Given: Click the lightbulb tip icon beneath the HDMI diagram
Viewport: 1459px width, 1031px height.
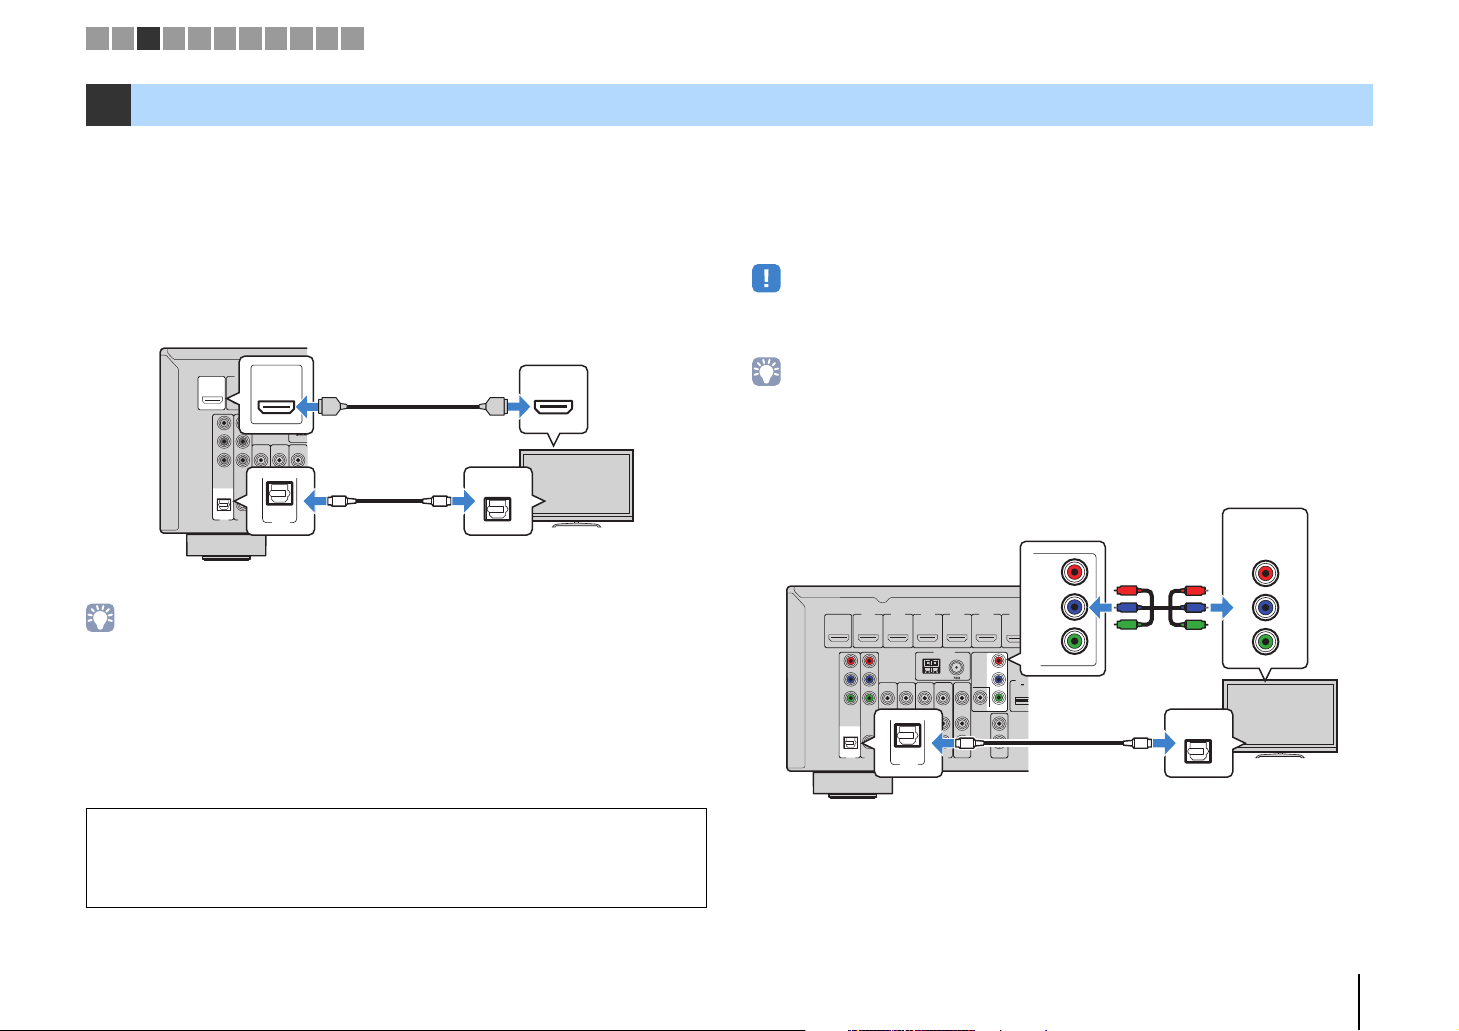Looking at the screenshot, I should tap(101, 618).
